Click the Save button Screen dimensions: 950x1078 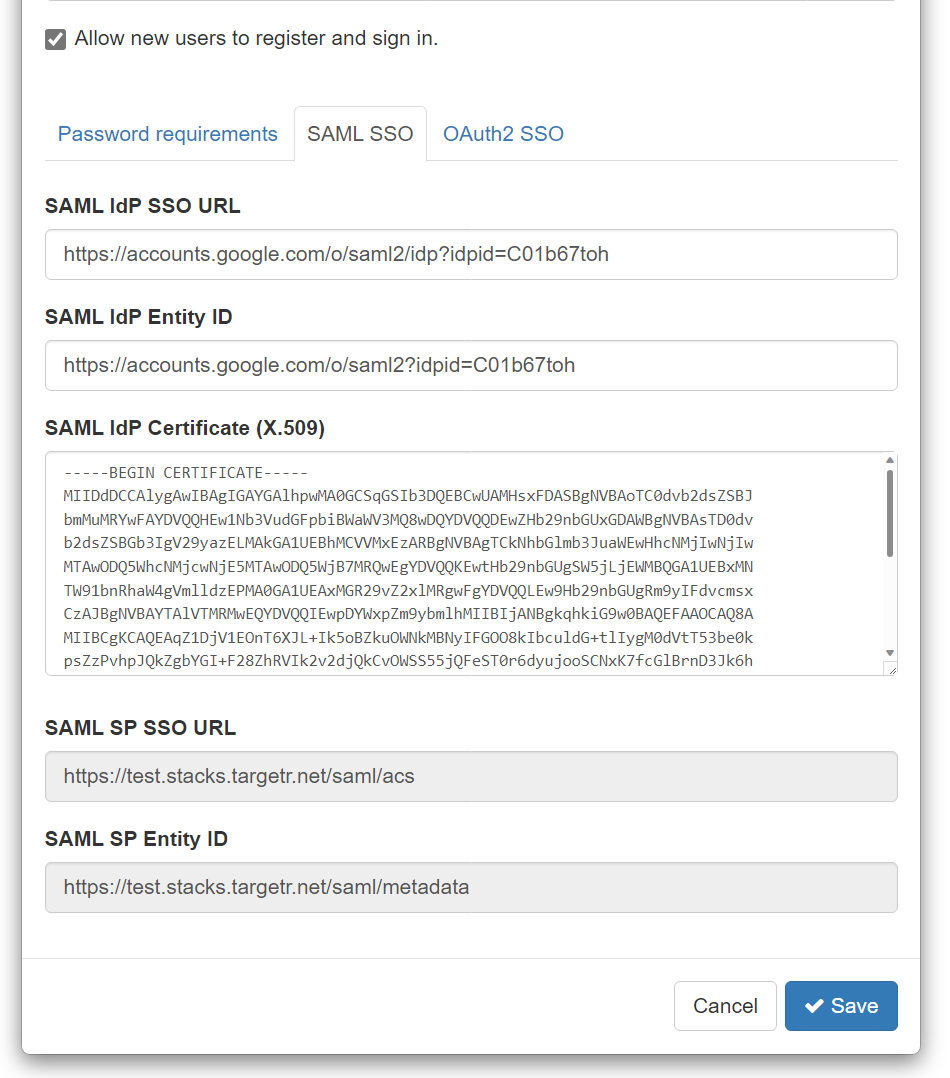(841, 1006)
